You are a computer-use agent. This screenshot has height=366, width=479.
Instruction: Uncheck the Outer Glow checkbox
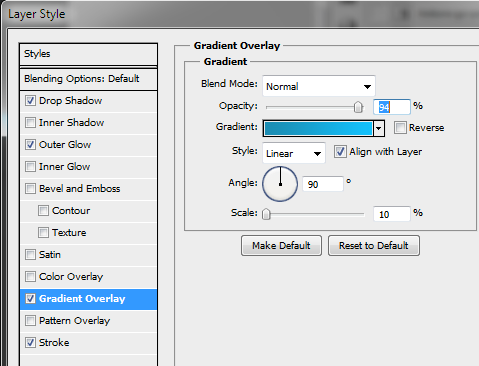pyautogui.click(x=30, y=144)
